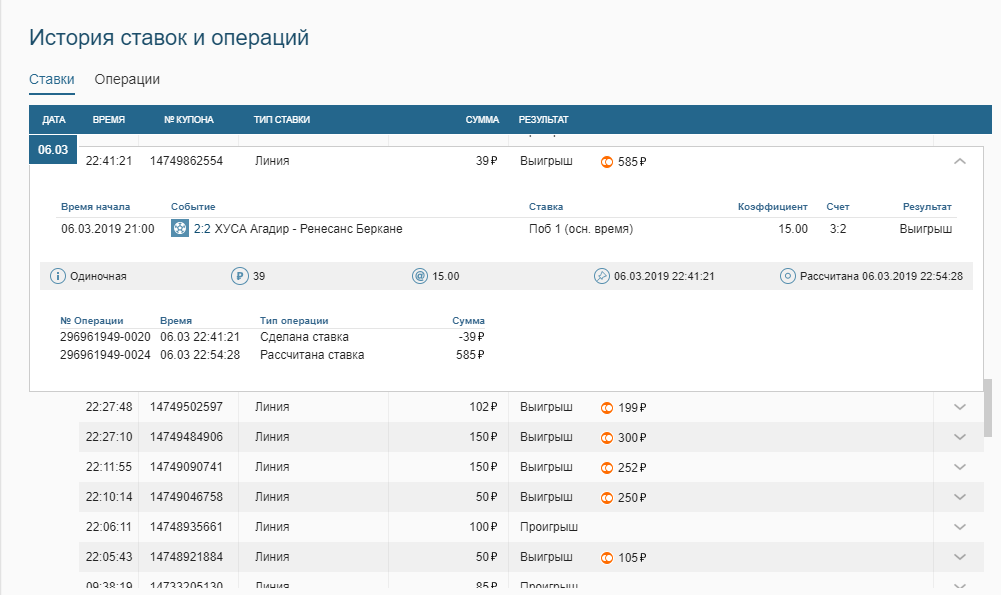Click the 06.03 date marker
This screenshot has height=595, width=1001.
[53, 150]
